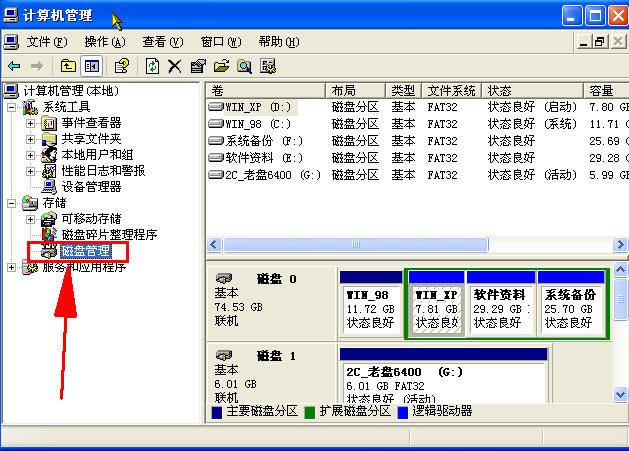Select the 2C_老盘6400 (G:) volume row
The height and width of the screenshot is (451, 629).
[417, 175]
